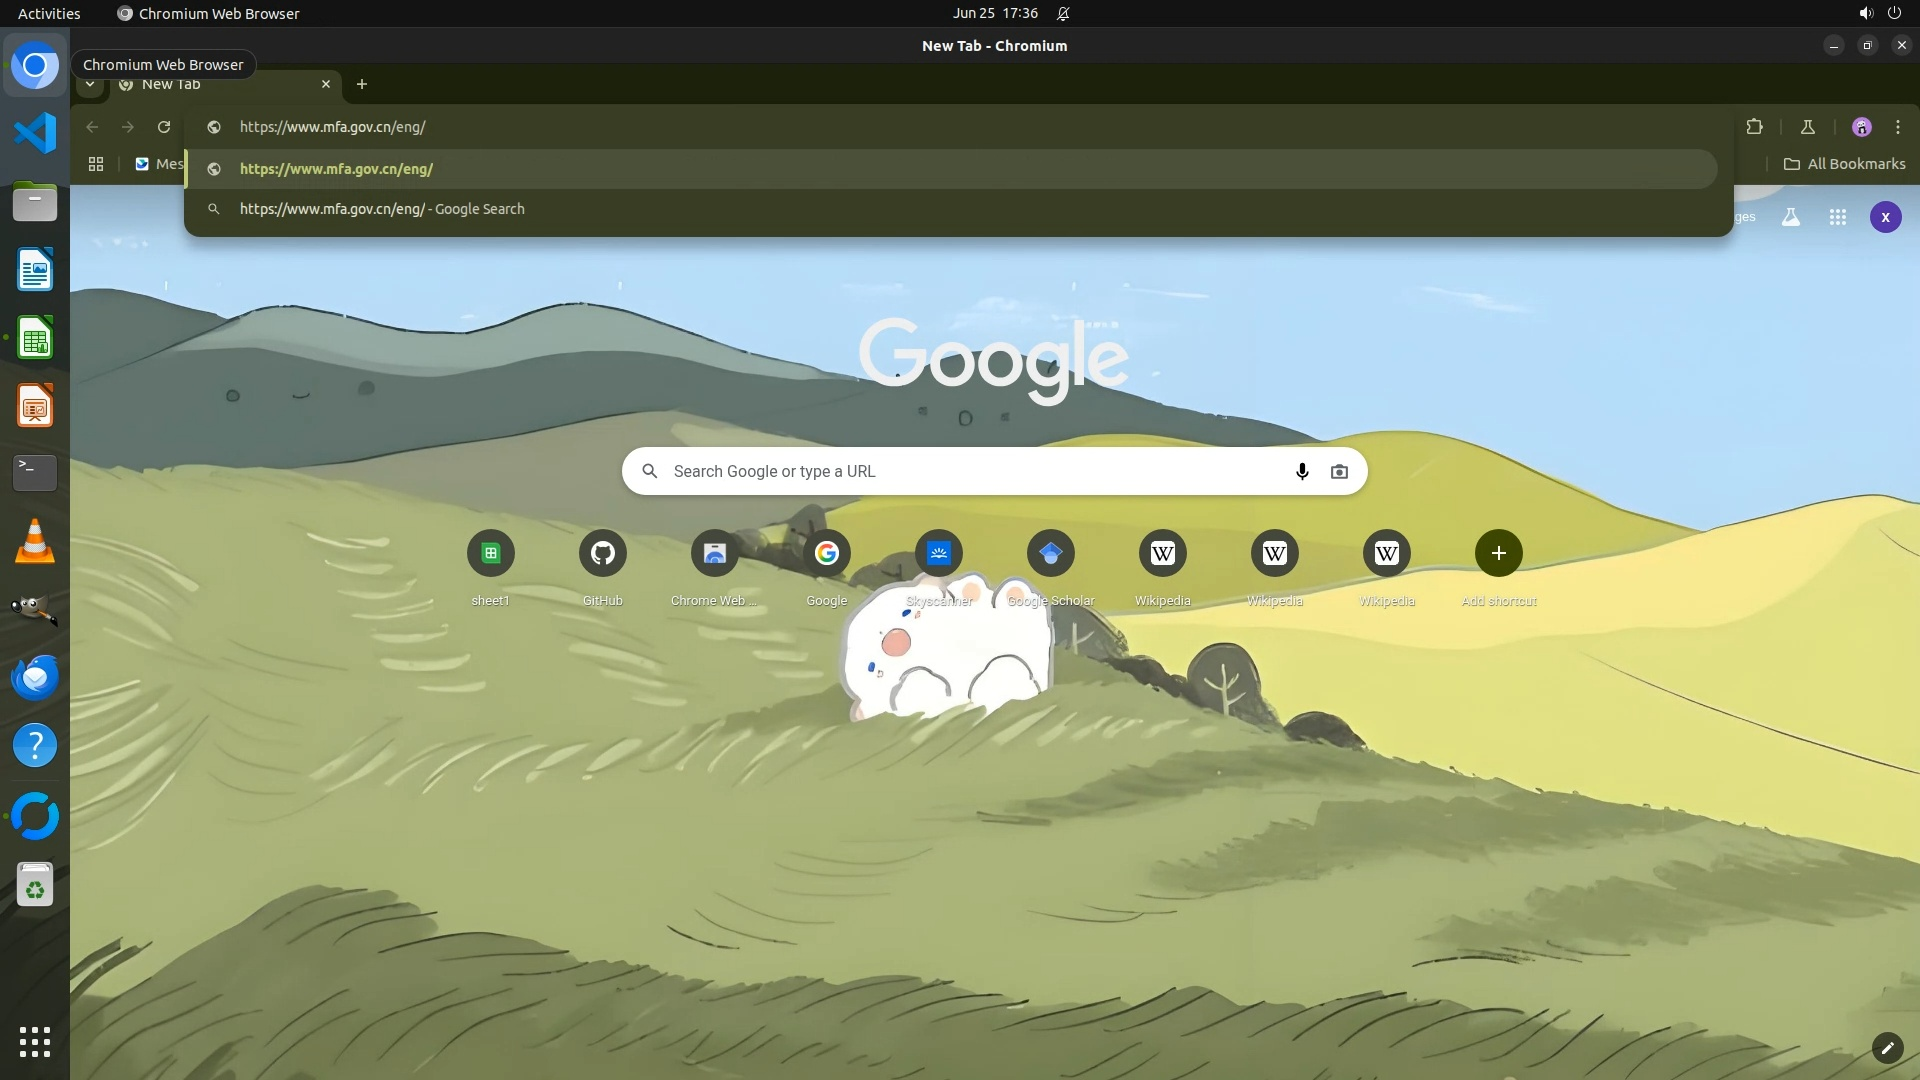This screenshot has width=1920, height=1080.
Task: Click the Add shortcut button
Action: (1498, 553)
